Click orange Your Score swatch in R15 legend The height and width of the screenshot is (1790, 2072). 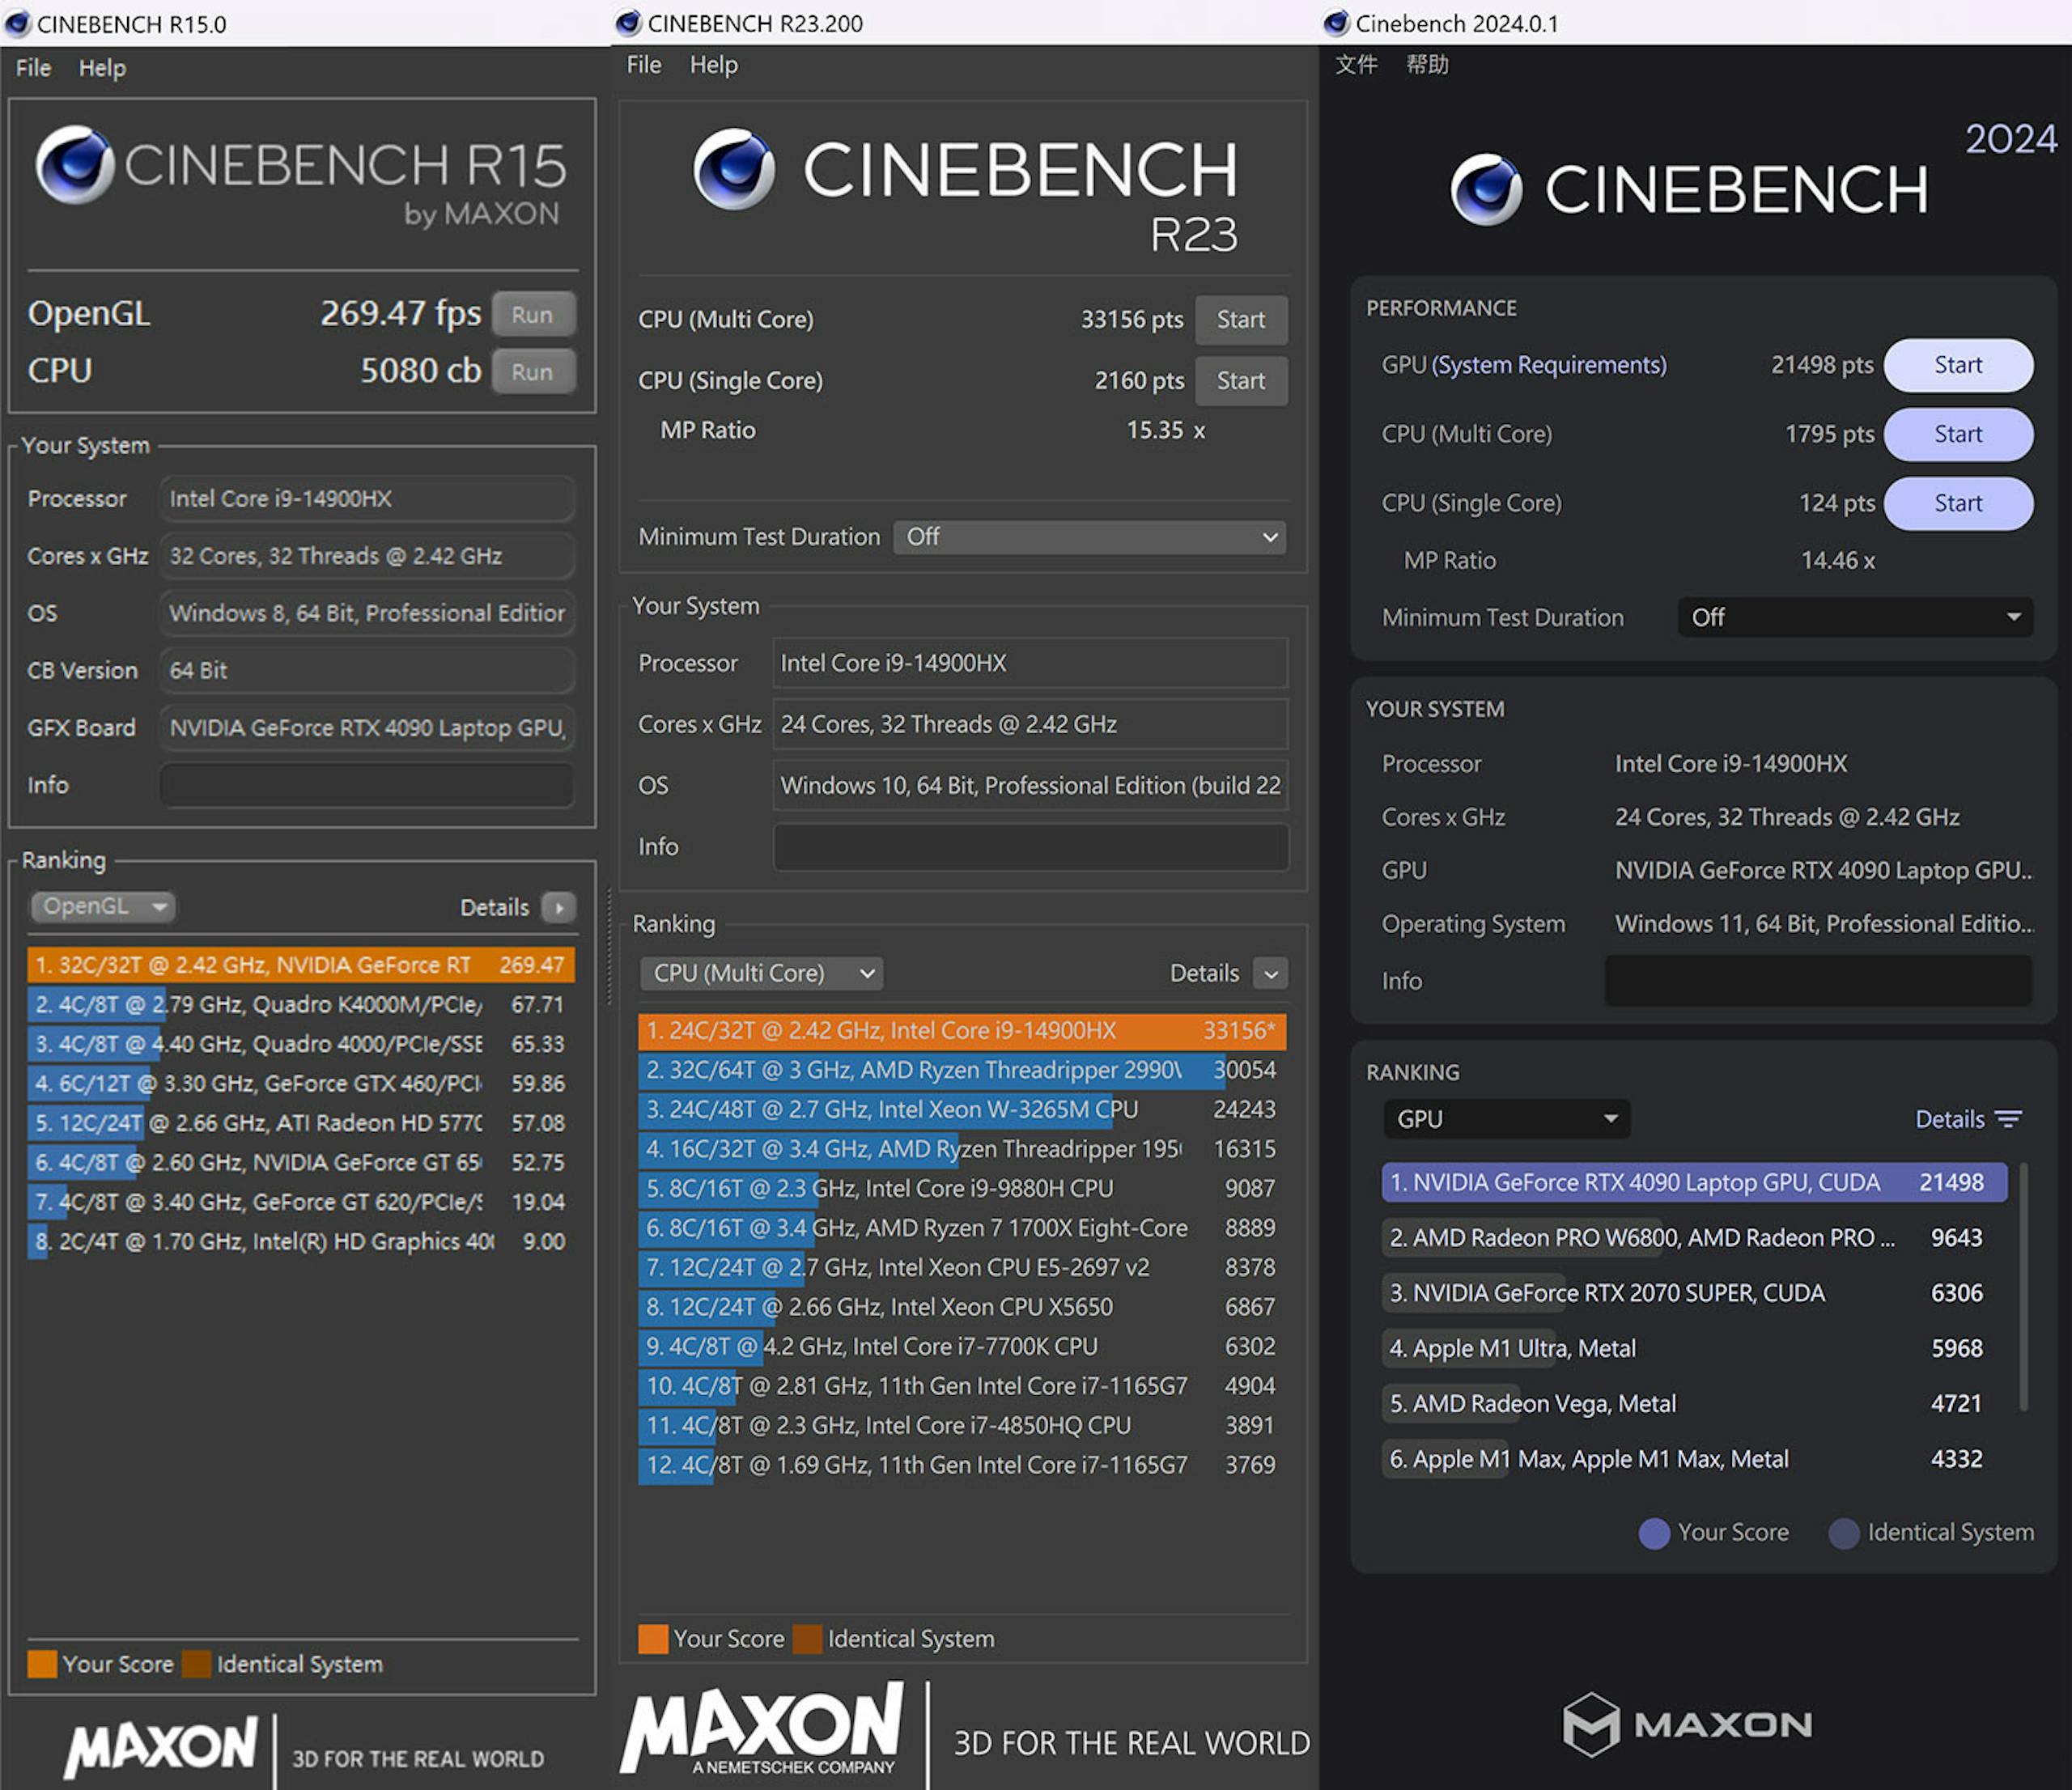pyautogui.click(x=42, y=1664)
